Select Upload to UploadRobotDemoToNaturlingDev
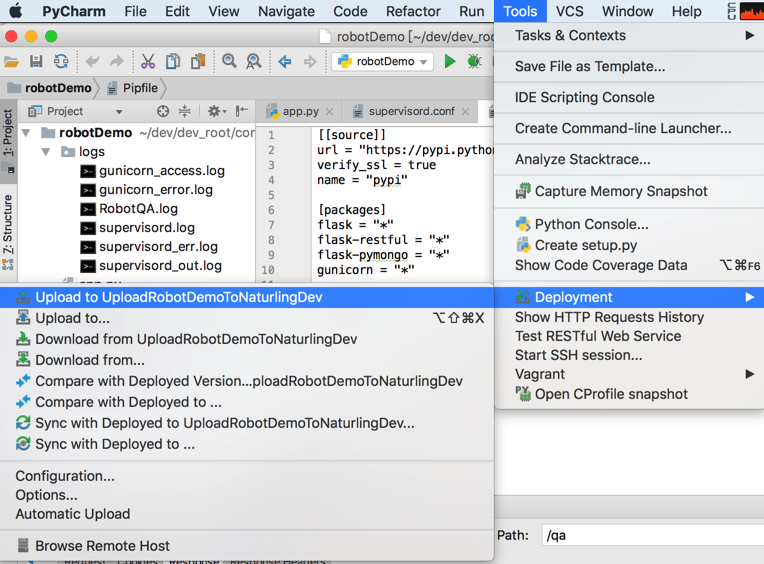The height and width of the screenshot is (564, 764). pos(247,297)
